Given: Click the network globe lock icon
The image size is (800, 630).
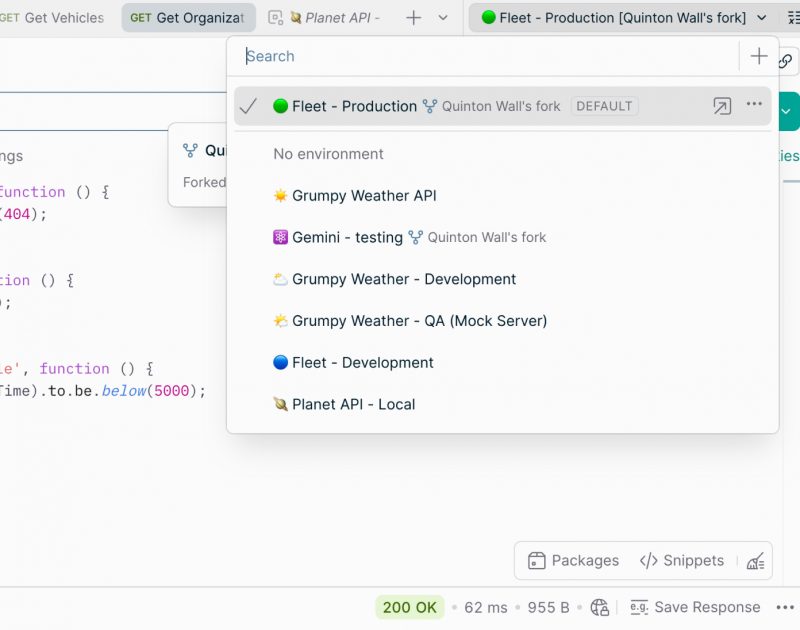Looking at the screenshot, I should tap(599, 608).
